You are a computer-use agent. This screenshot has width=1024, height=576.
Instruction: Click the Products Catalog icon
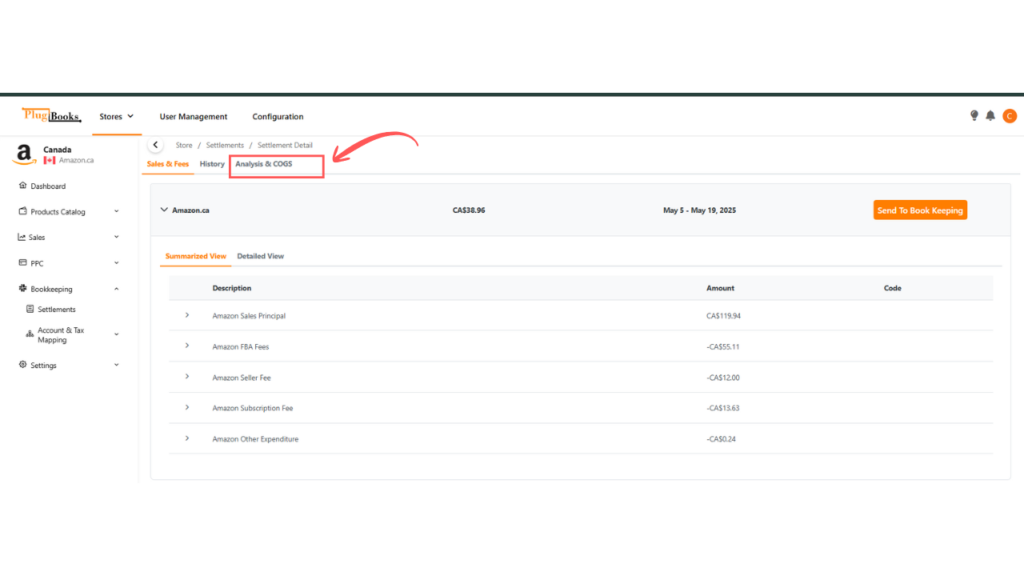(23, 211)
